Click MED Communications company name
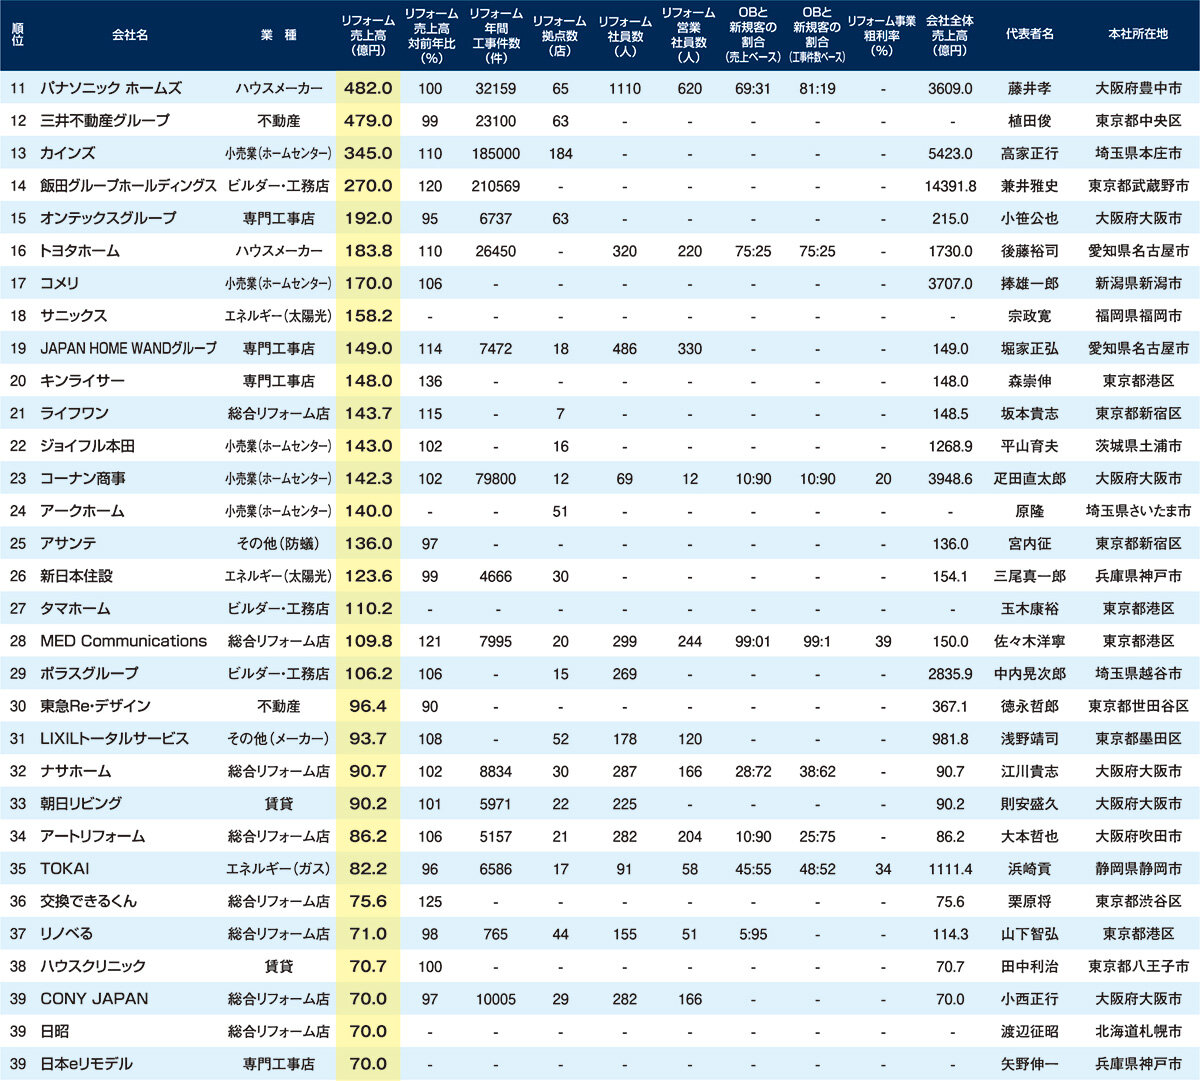This screenshot has height=1081, width=1200. [x=123, y=641]
